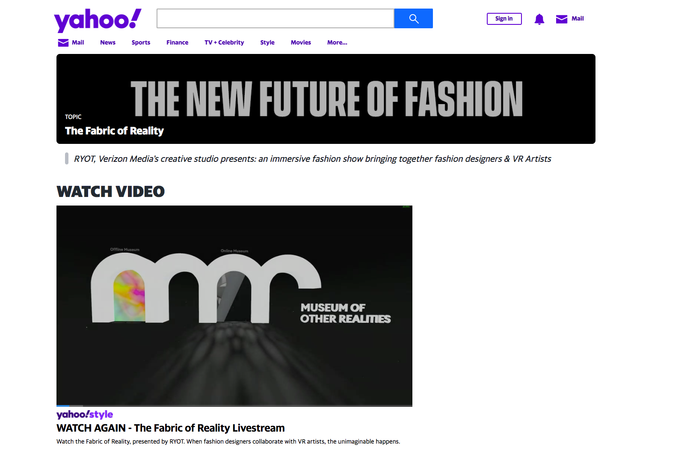This screenshot has width=699, height=471.
Task: Click the envelope icon in the navigation bar
Action: pos(63,43)
